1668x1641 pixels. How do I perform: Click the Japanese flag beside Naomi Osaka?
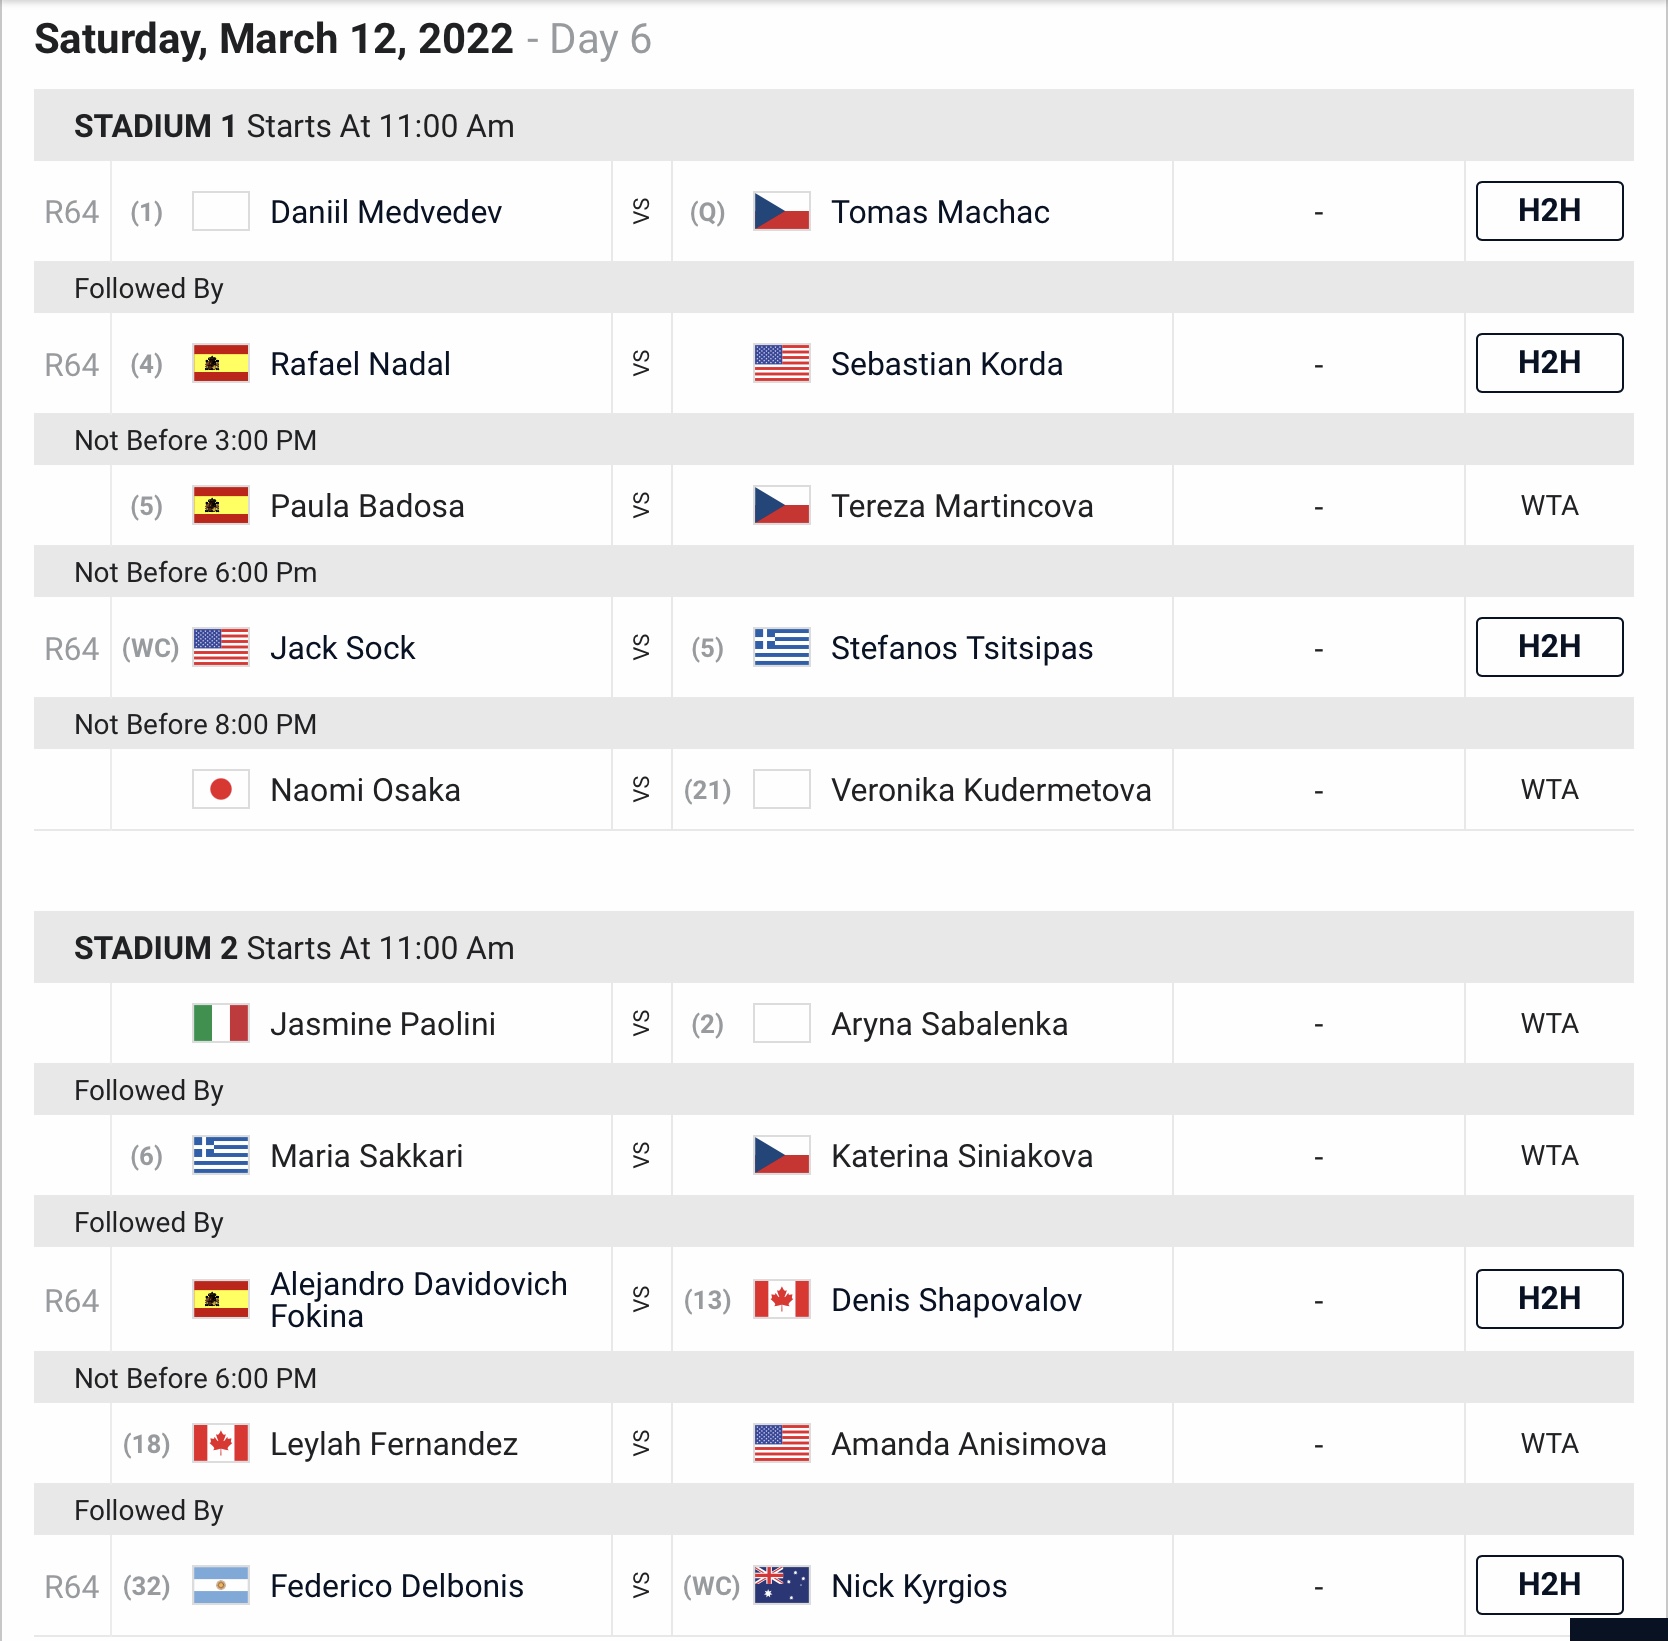coord(221,790)
